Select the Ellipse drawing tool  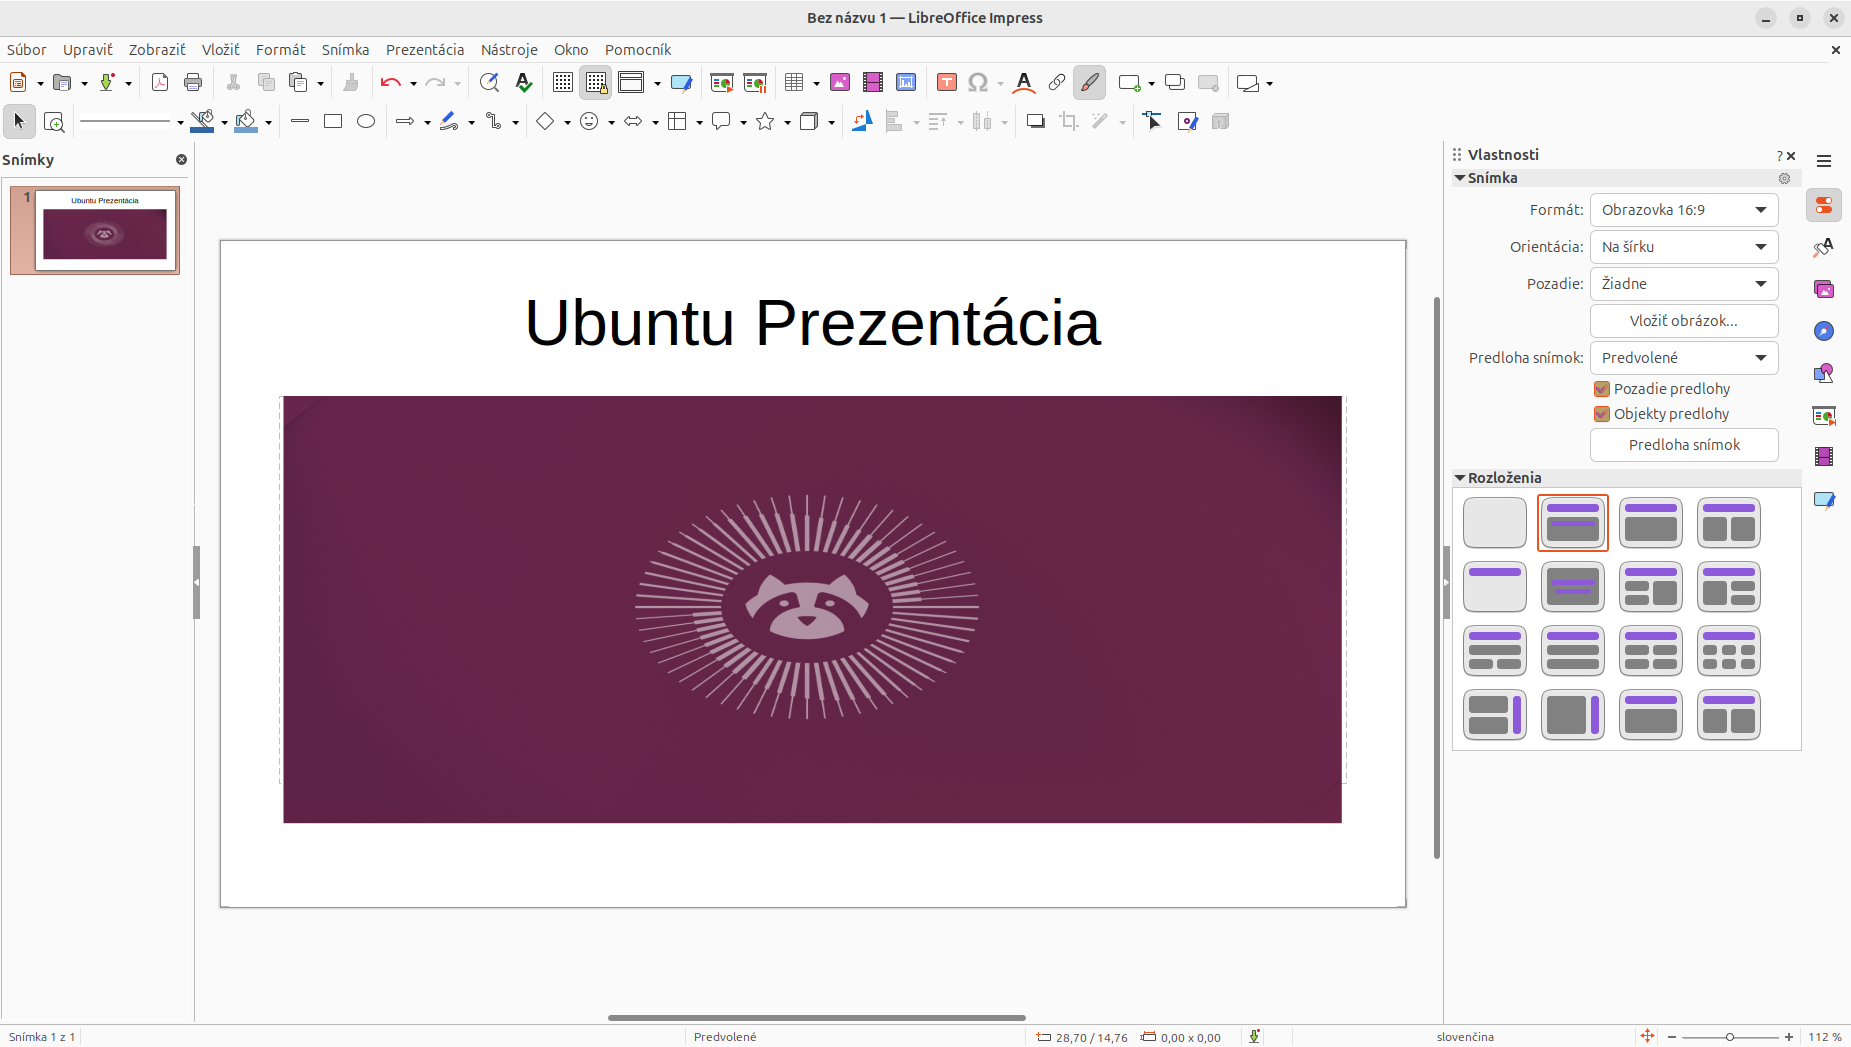(x=366, y=121)
